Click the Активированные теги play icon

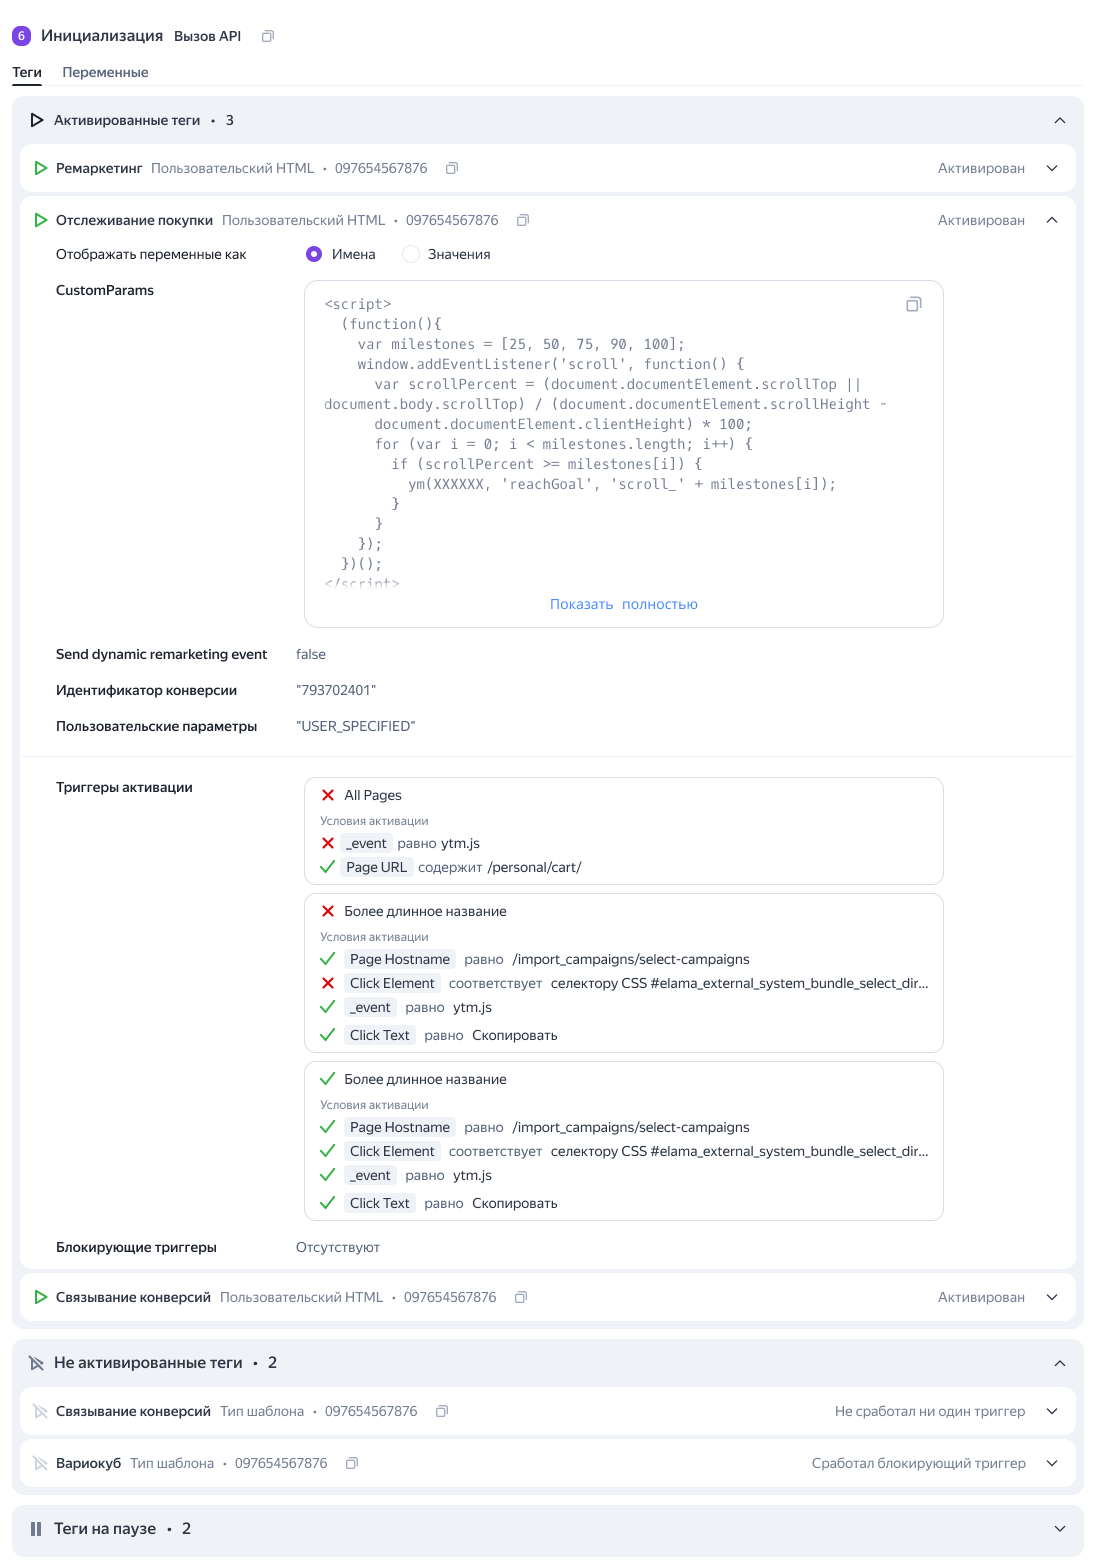tap(37, 120)
